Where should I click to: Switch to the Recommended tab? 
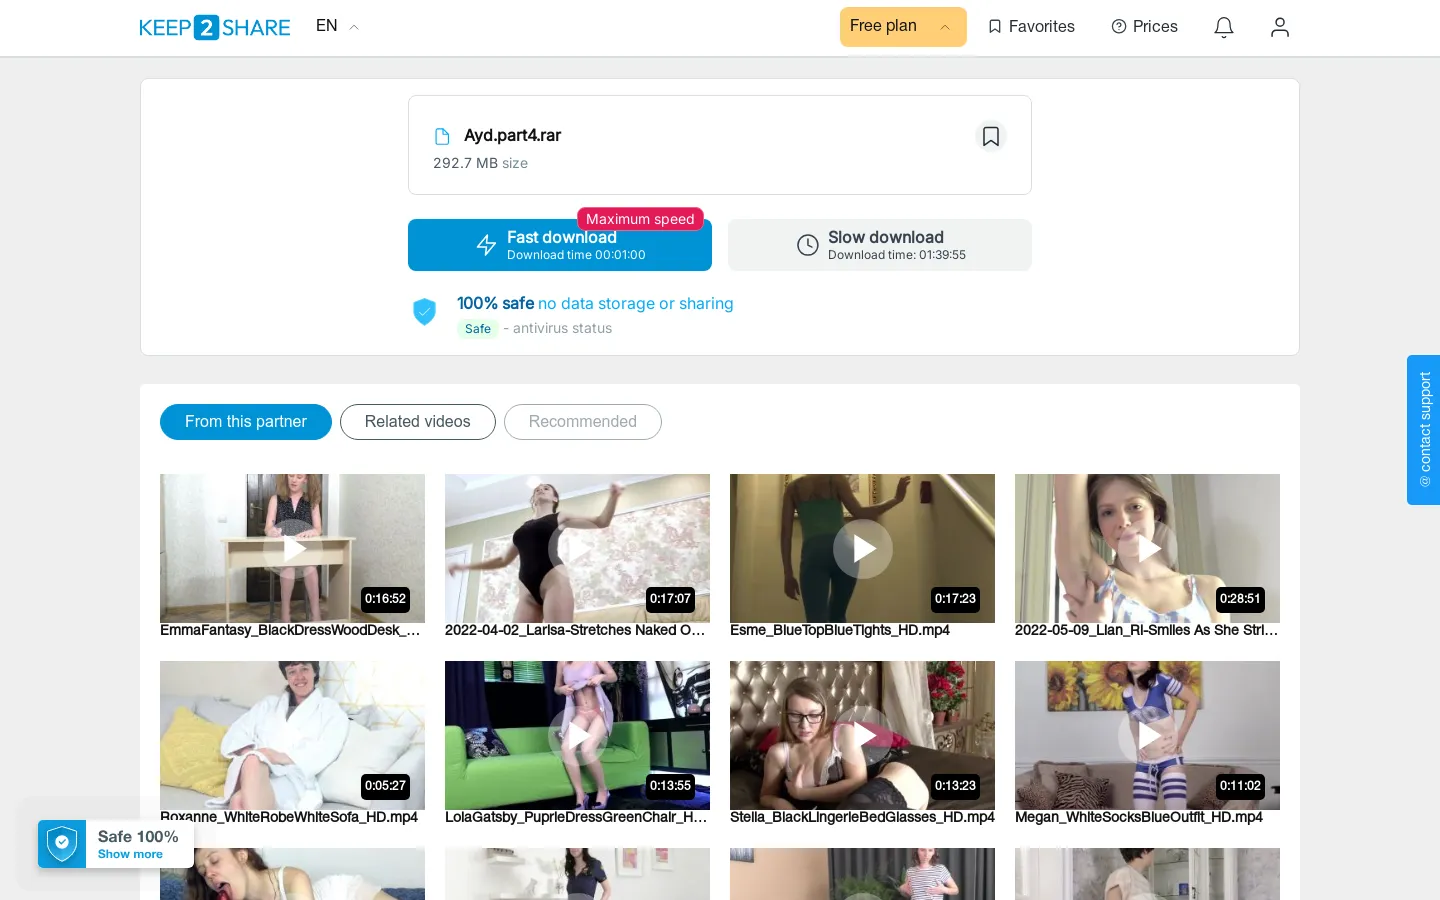click(x=583, y=422)
